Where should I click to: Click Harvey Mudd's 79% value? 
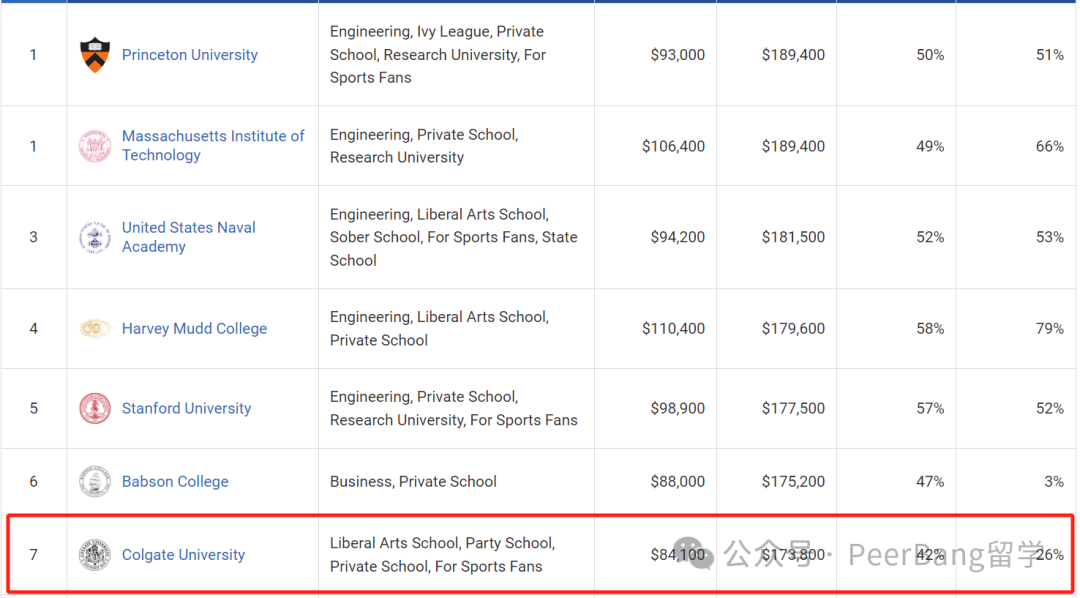1050,329
